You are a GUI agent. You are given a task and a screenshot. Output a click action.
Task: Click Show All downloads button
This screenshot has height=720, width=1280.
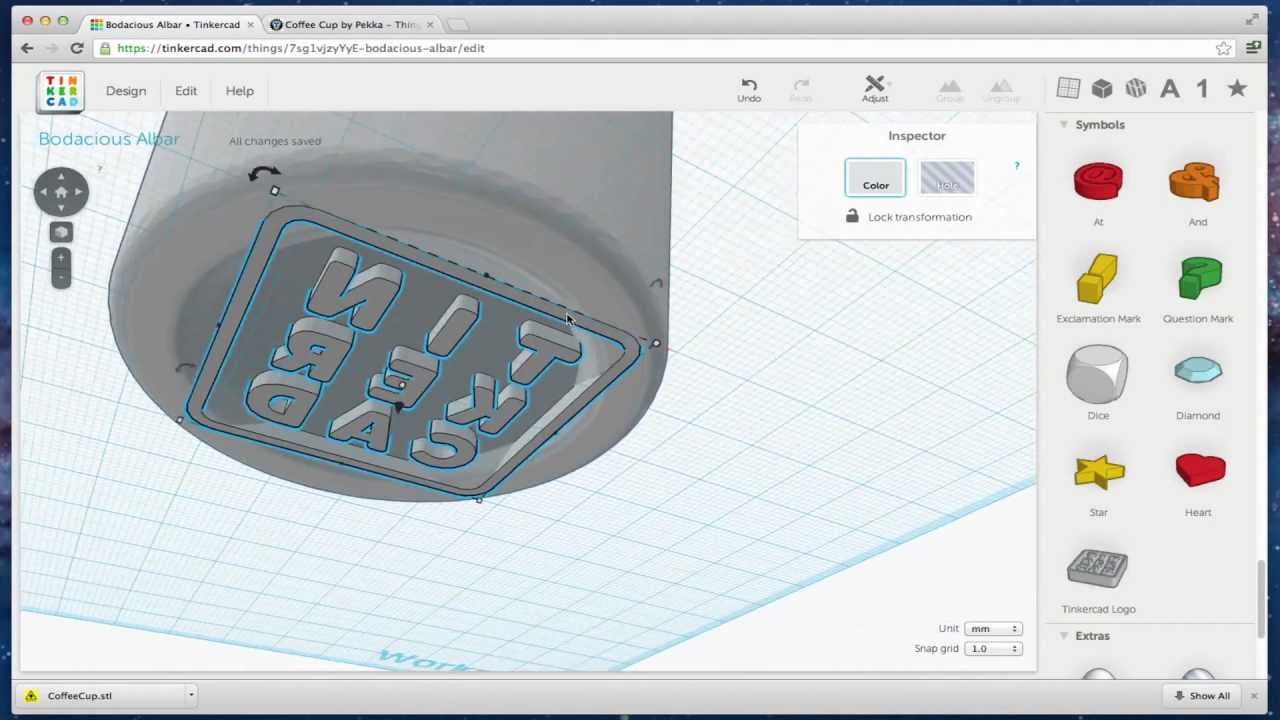[1202, 695]
